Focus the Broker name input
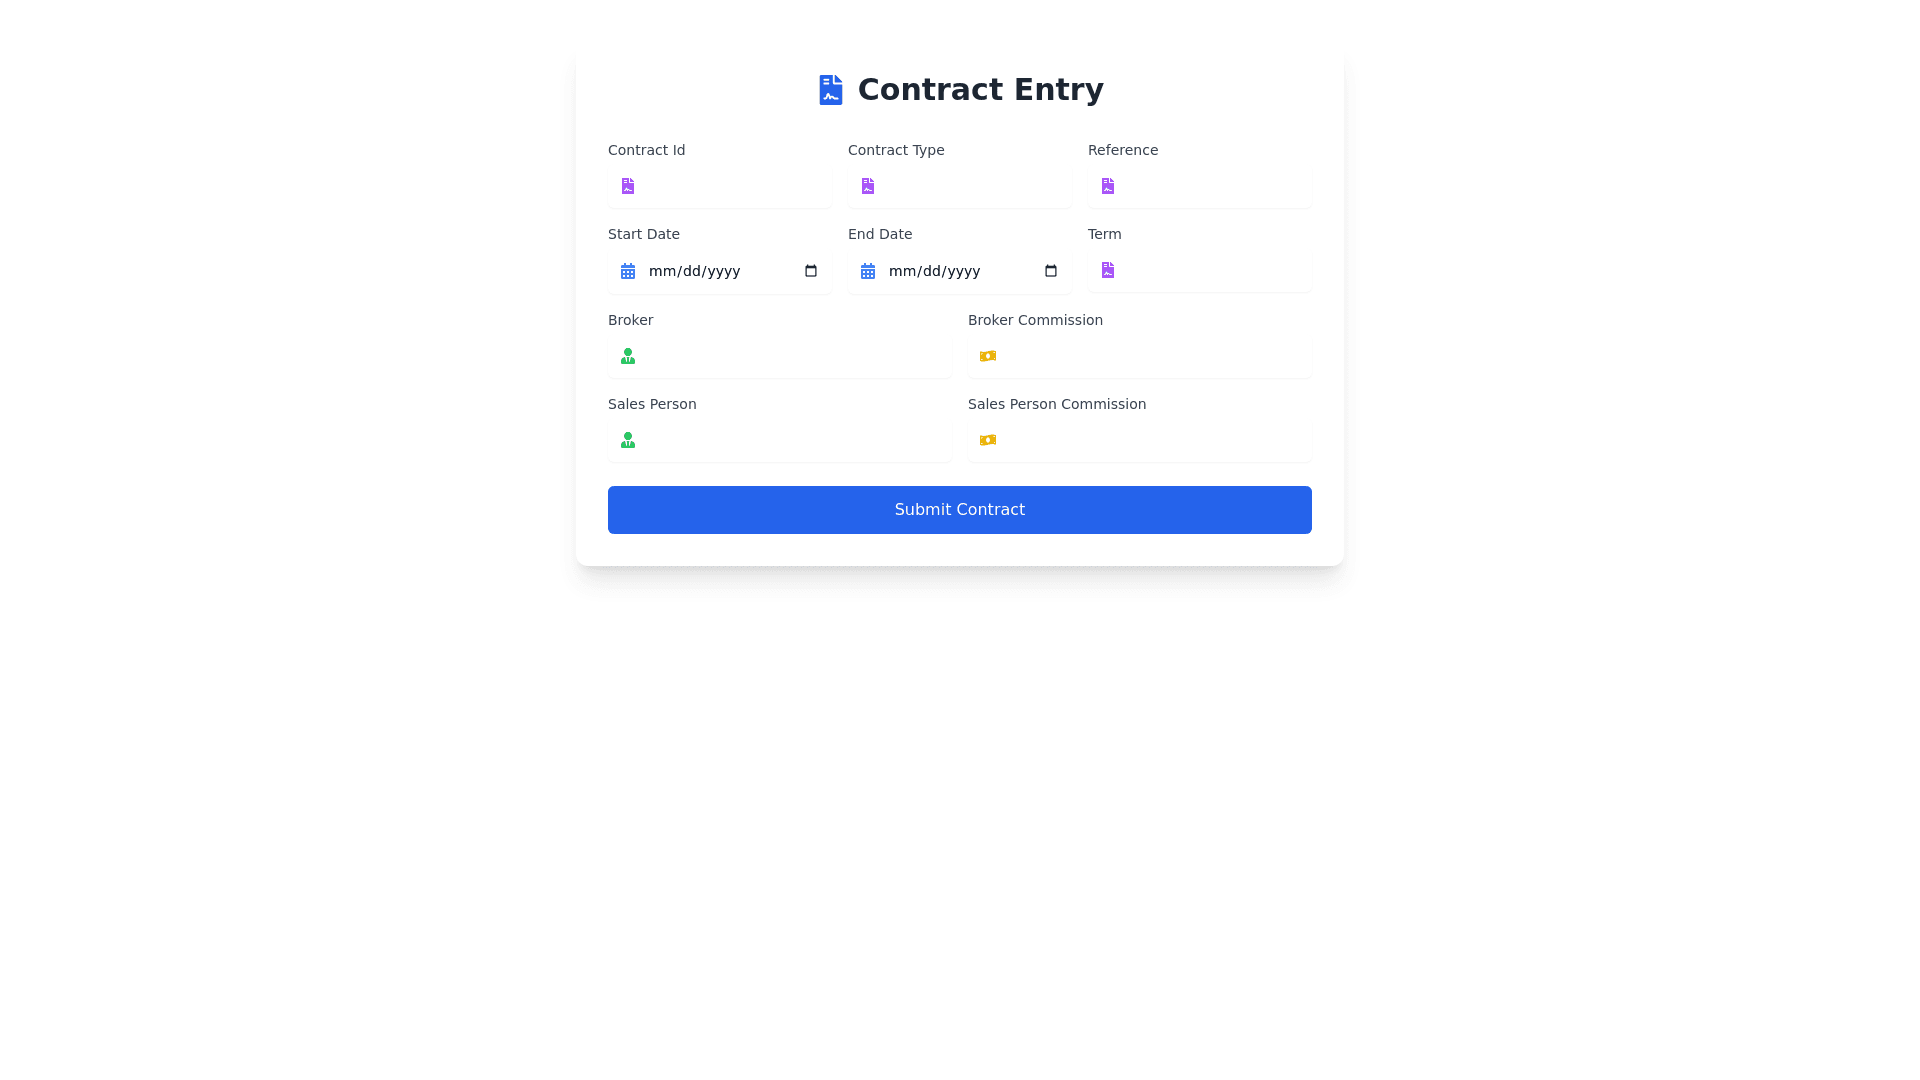 click(795, 356)
